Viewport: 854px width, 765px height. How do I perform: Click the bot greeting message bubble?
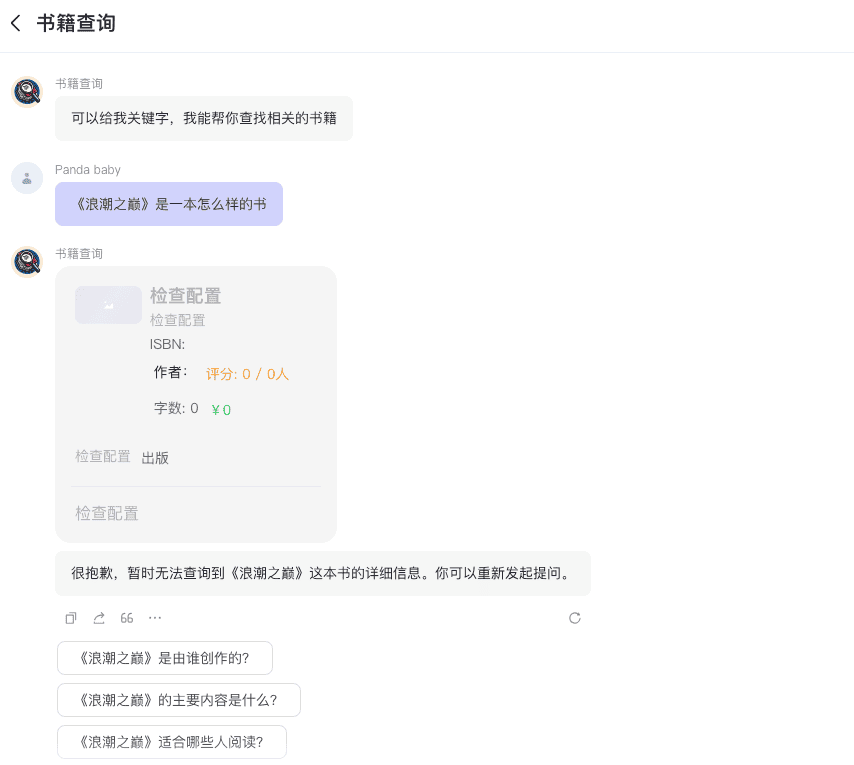tap(204, 118)
